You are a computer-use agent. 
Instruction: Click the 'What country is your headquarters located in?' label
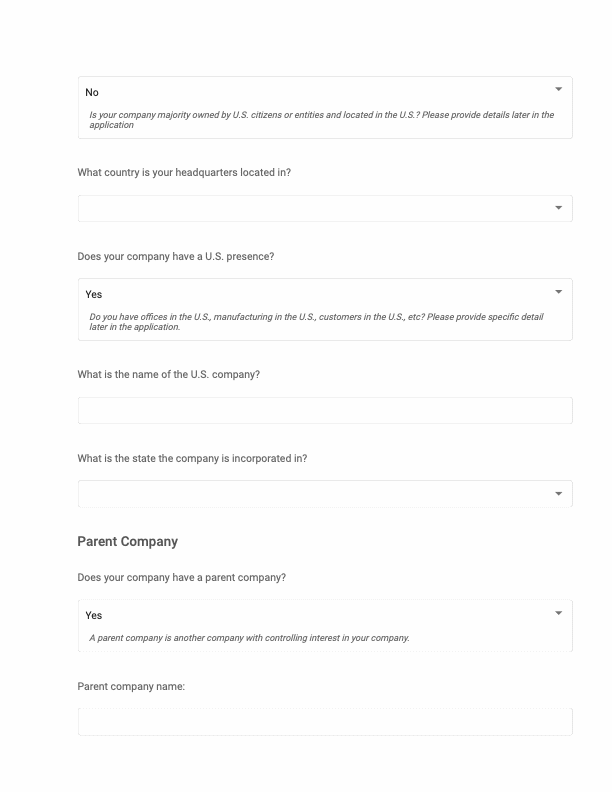pos(184,173)
